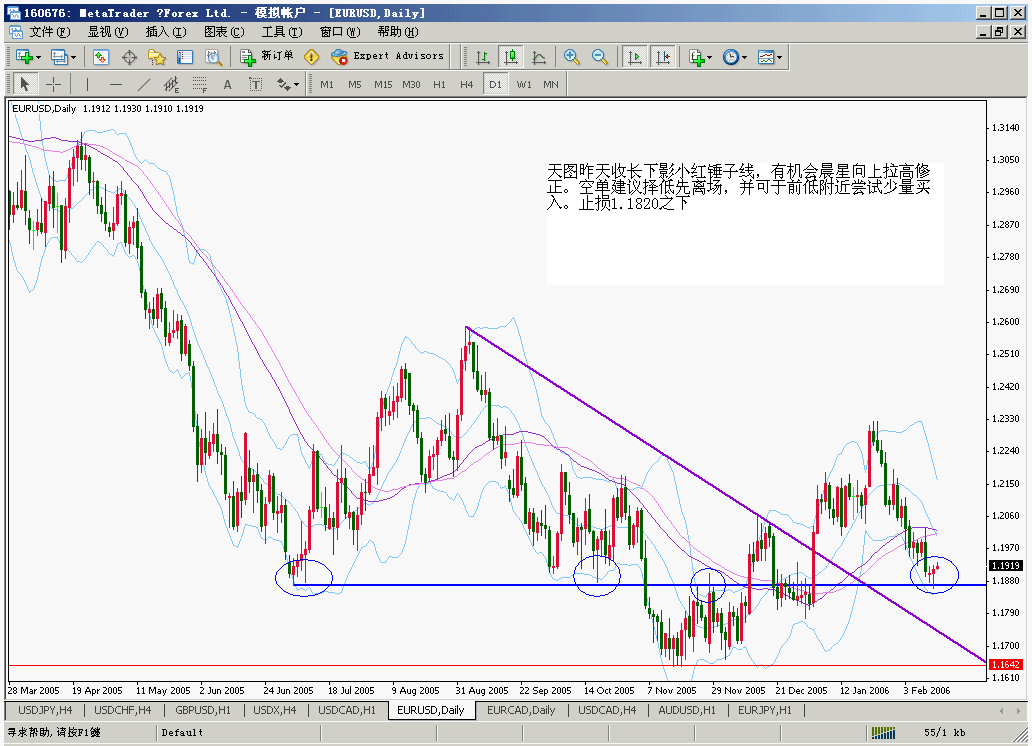Open the 文件 (F) menu
This screenshot has height=746, width=1032.
[49, 32]
